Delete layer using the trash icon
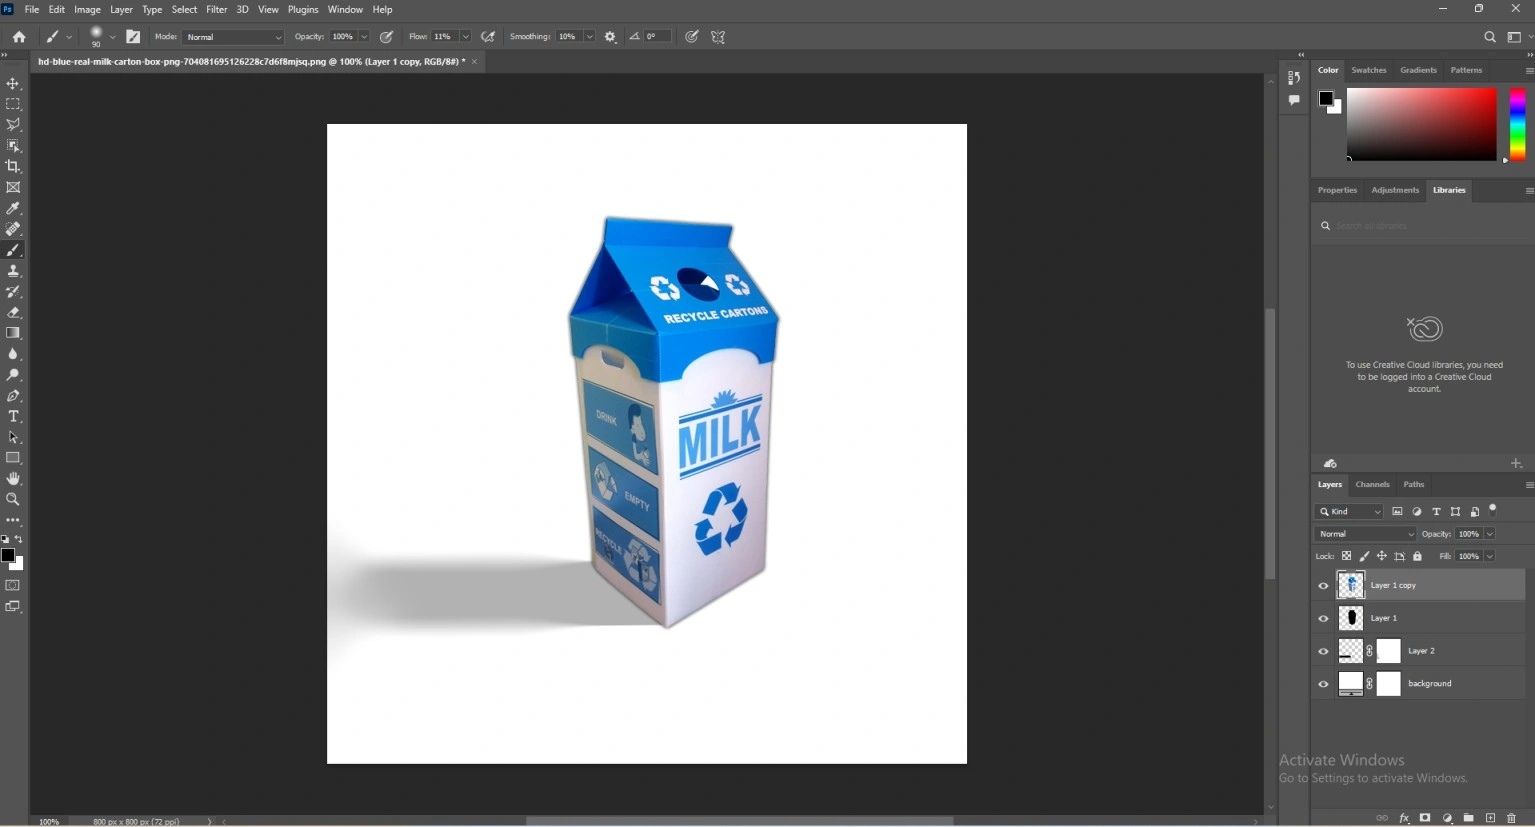The height and width of the screenshot is (827, 1535). coord(1511,818)
